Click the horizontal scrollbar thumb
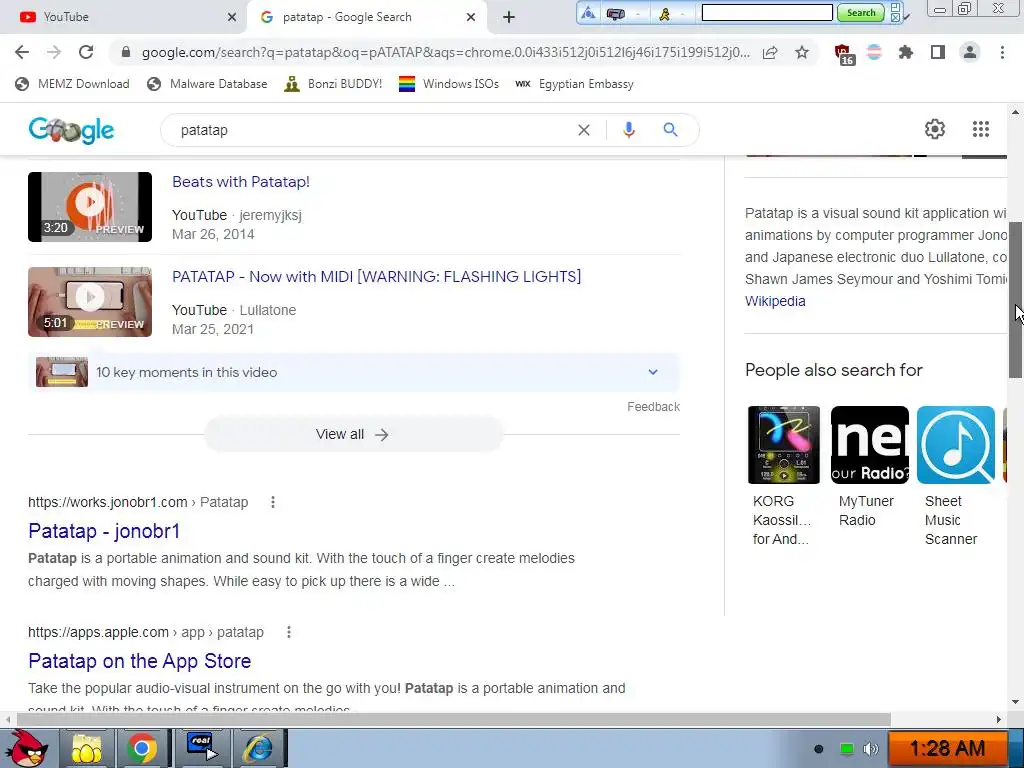The width and height of the screenshot is (1024, 768). click(x=453, y=720)
